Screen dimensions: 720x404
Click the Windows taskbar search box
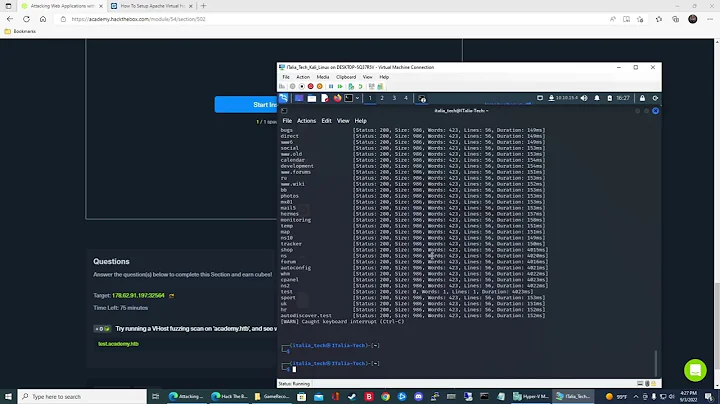point(82,396)
